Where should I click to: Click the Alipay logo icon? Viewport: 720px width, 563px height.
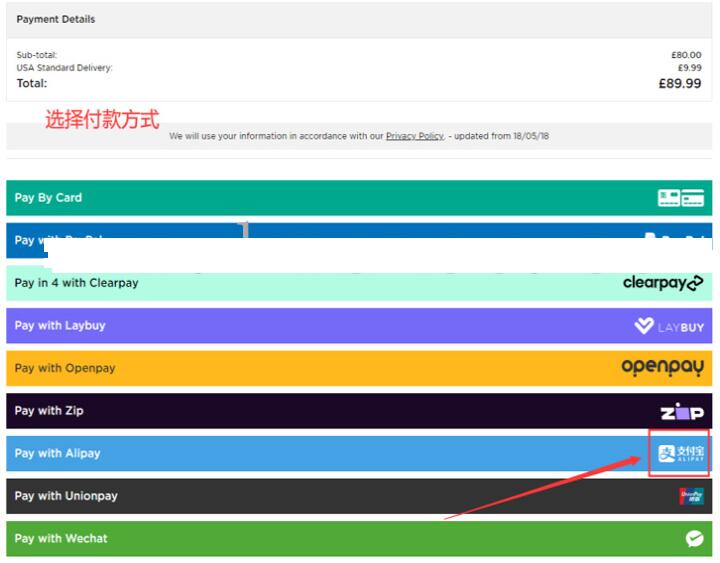coord(681,454)
